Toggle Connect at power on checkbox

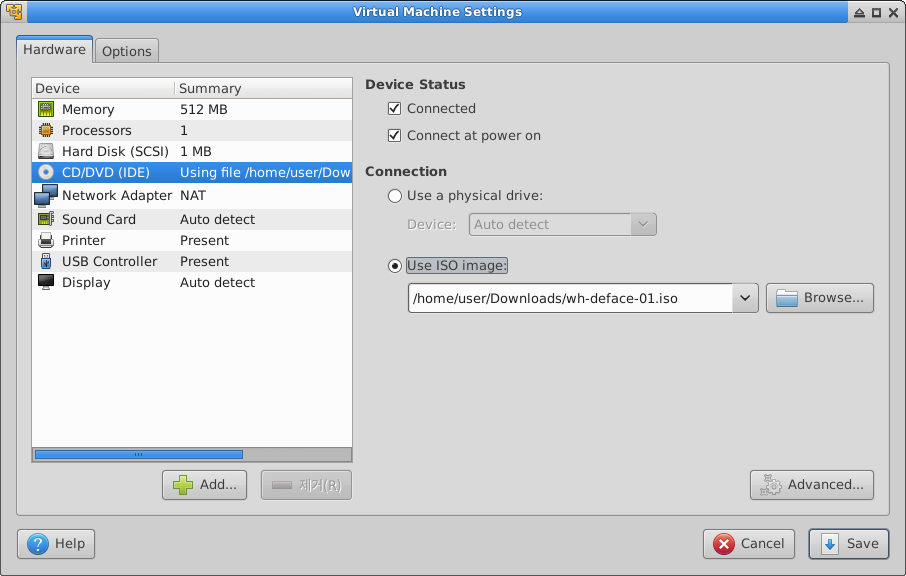tap(395, 136)
